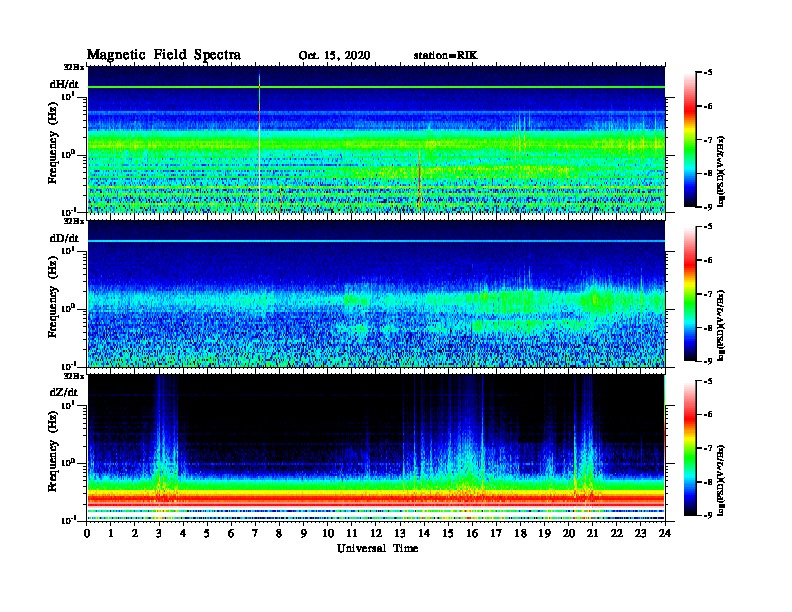Click the log(PSD) label beside dZ/dt color bar
The width and height of the screenshot is (792, 612).
[722, 480]
